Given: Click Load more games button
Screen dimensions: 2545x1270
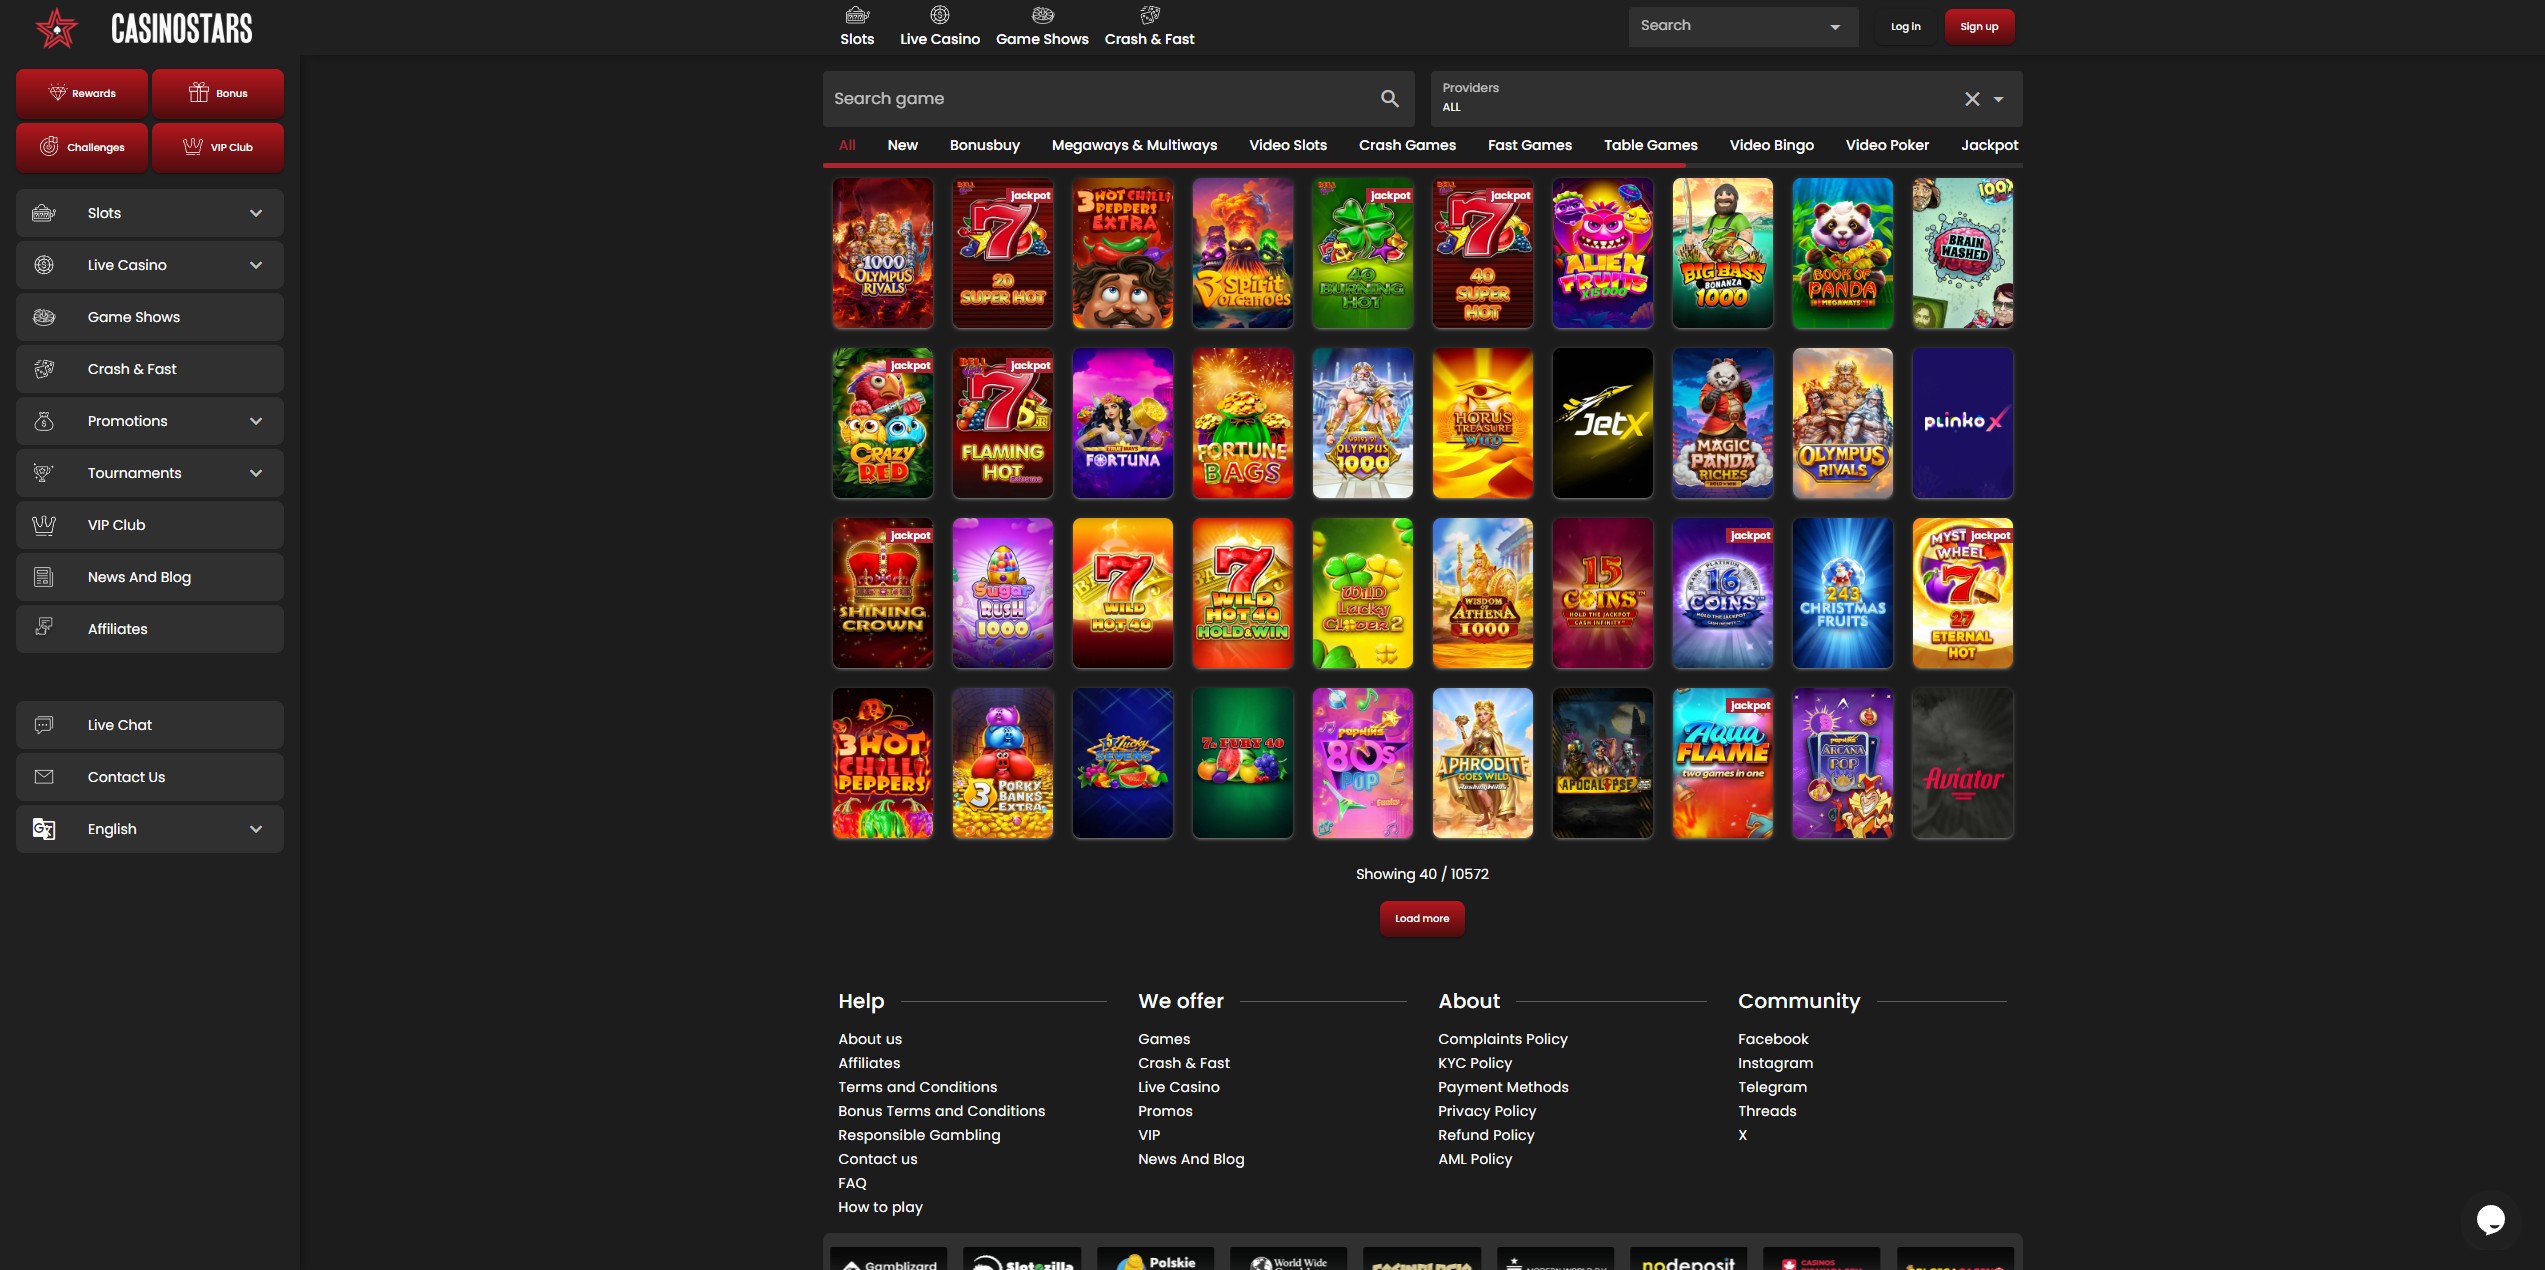Looking at the screenshot, I should click(x=1422, y=918).
